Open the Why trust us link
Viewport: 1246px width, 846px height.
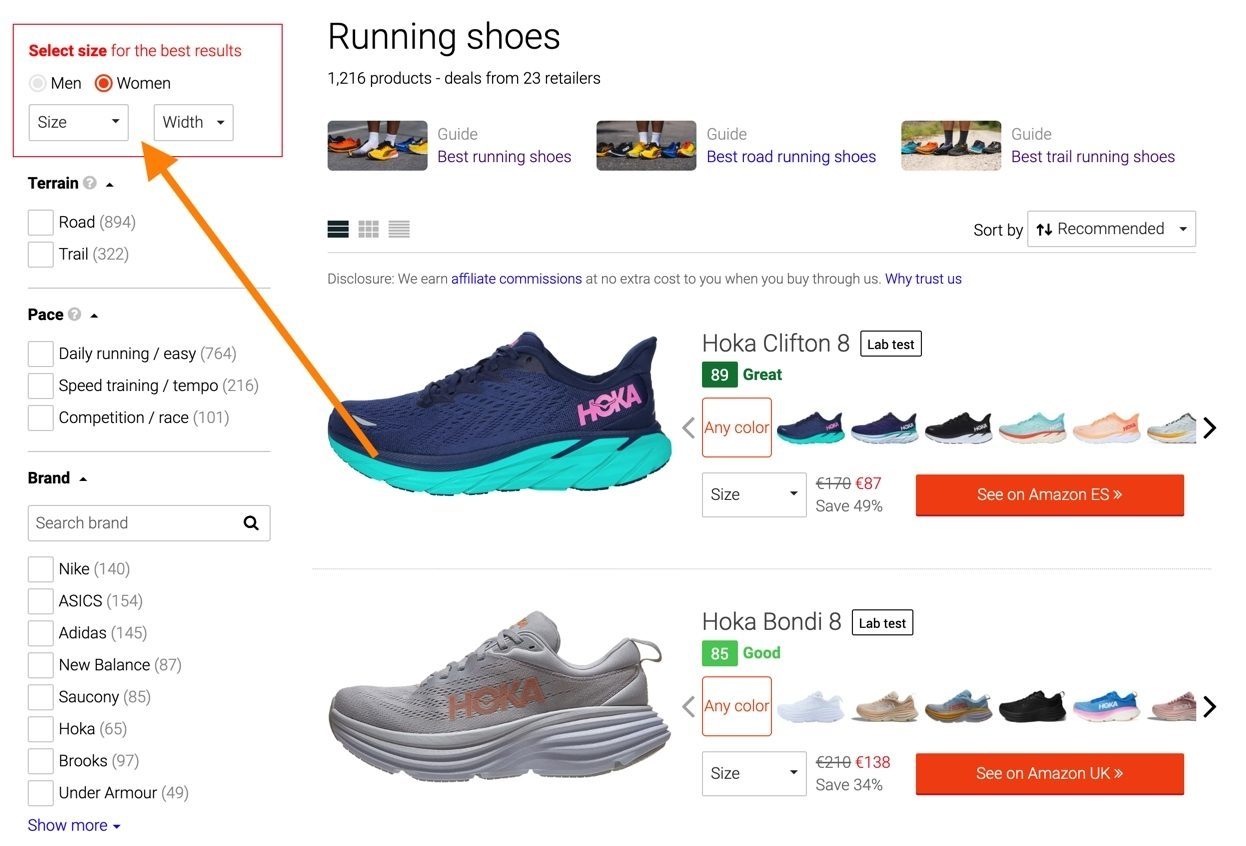(922, 278)
